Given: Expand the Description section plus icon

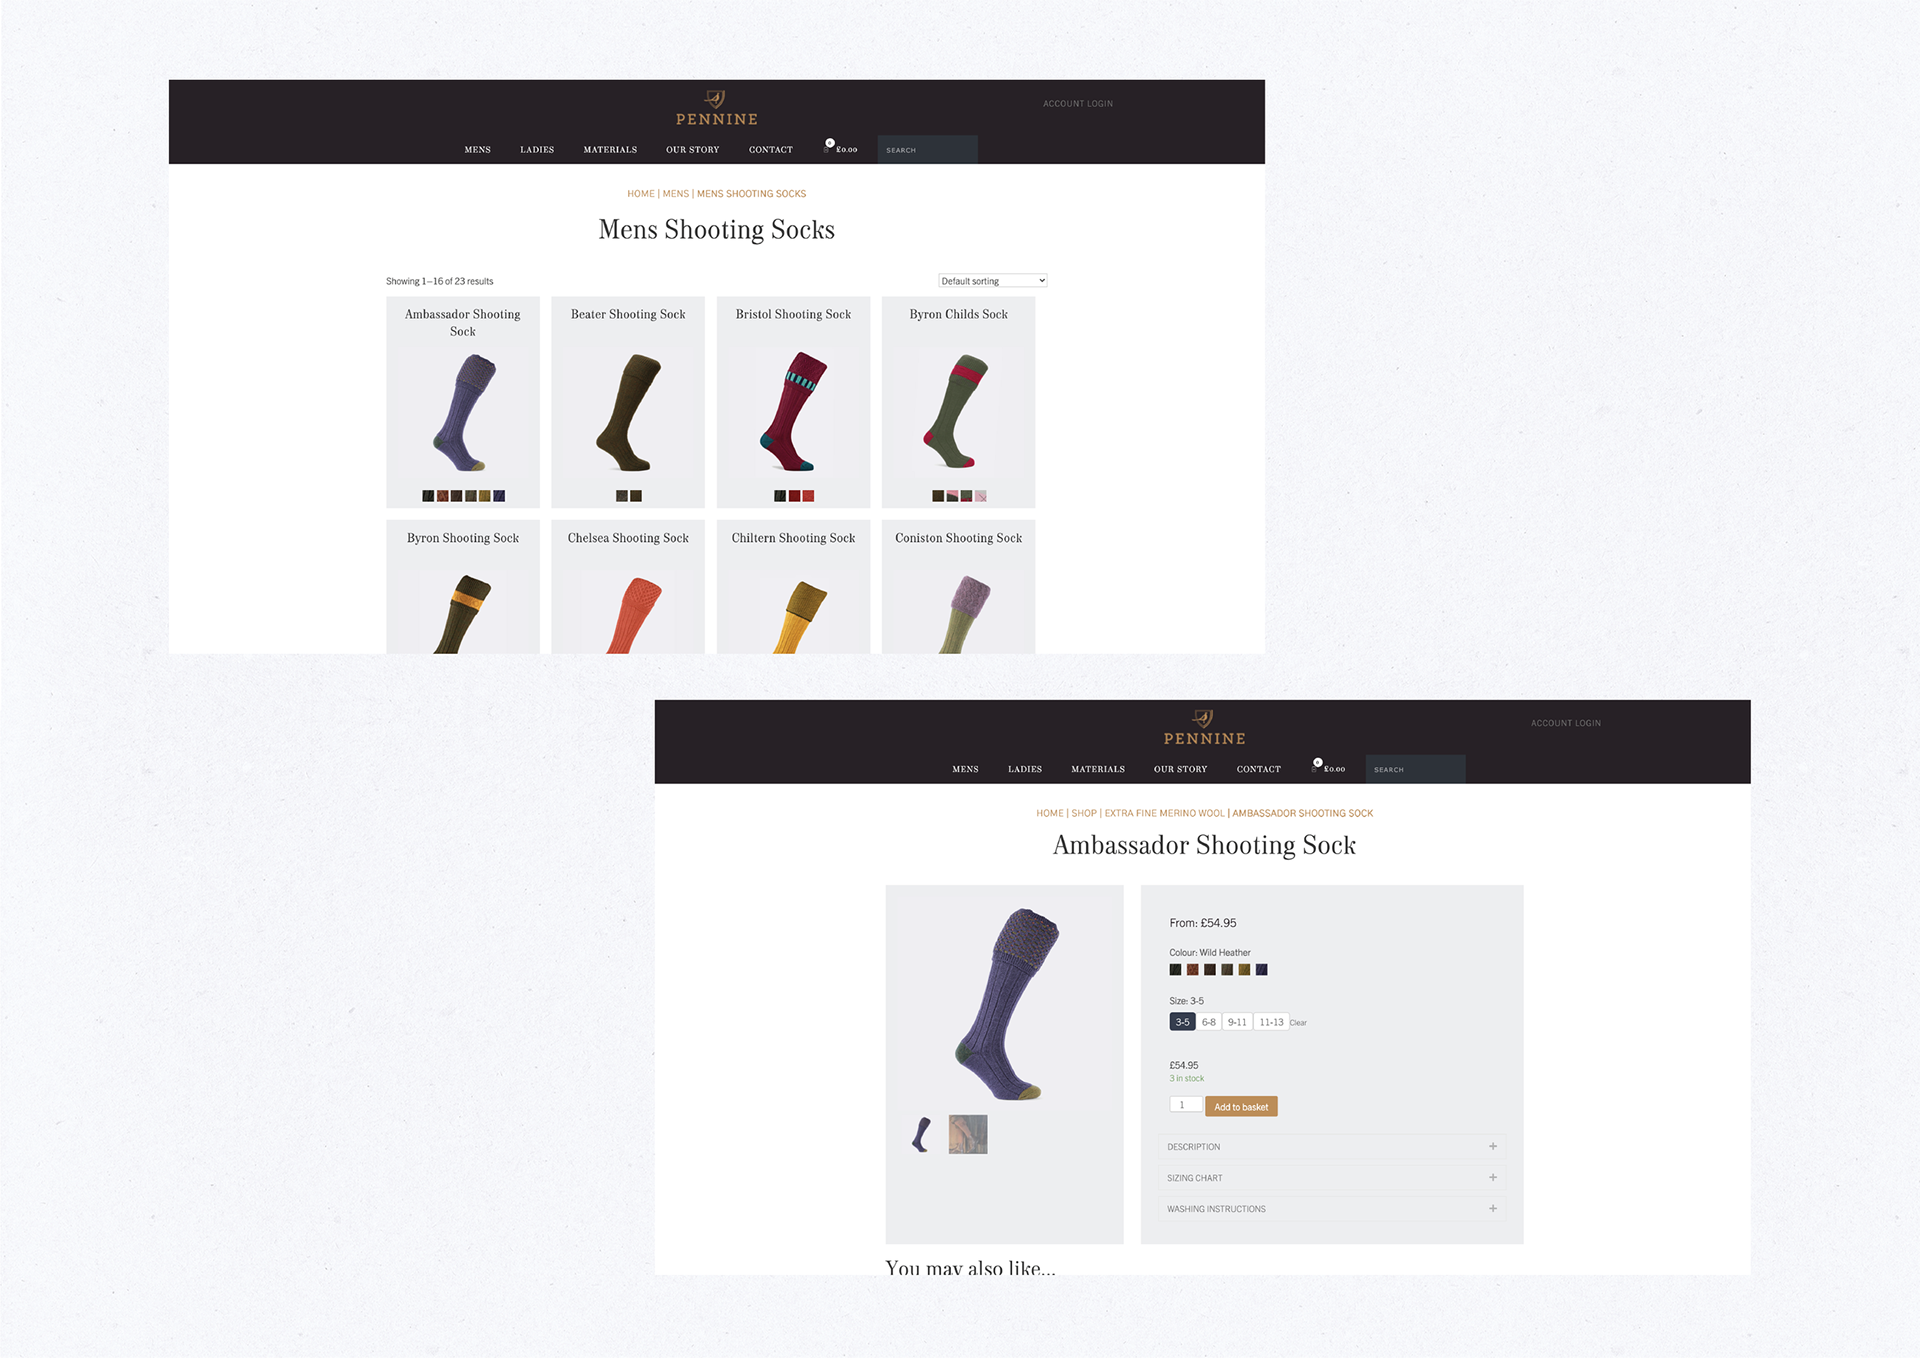Looking at the screenshot, I should (x=1492, y=1146).
